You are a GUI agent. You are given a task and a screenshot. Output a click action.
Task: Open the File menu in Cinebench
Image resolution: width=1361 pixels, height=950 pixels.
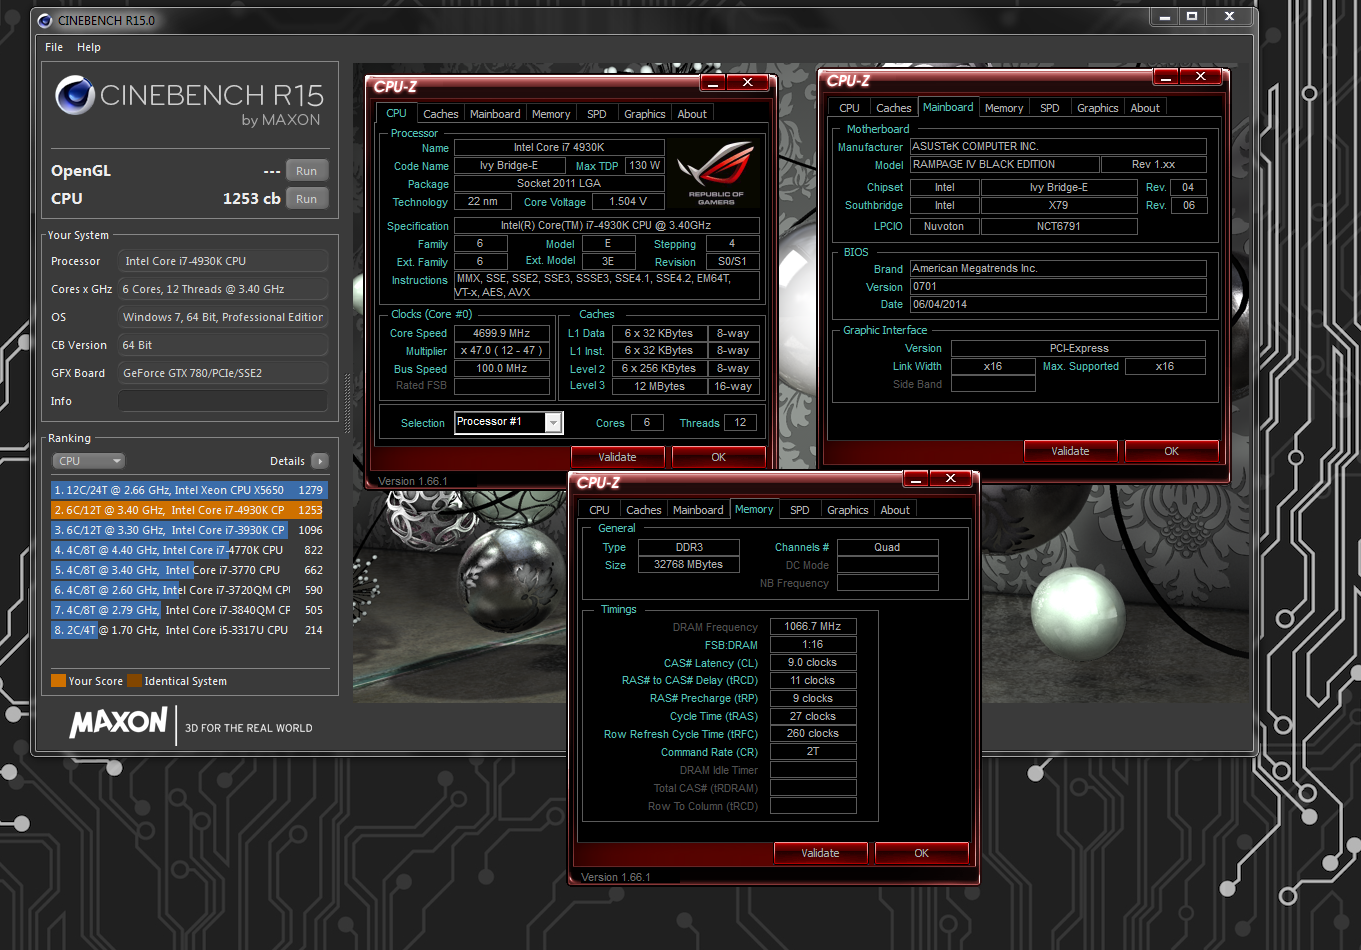click(x=54, y=47)
